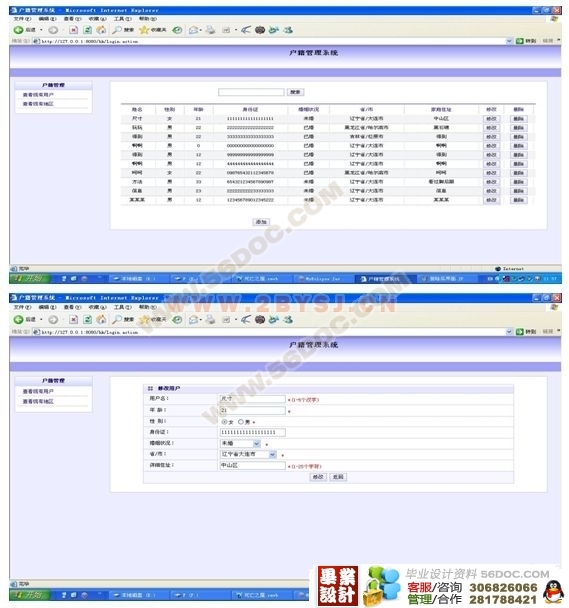Click the 添加 button below the user table
569x608 pixels.
tap(261, 222)
